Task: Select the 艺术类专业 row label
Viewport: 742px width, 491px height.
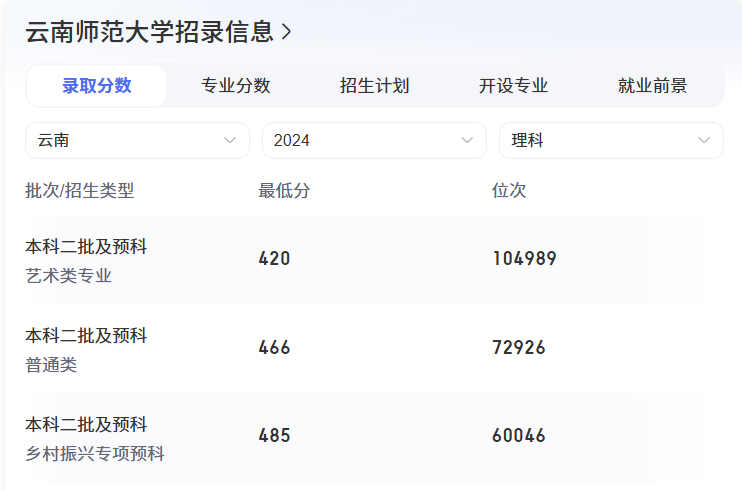Action: pos(69,275)
